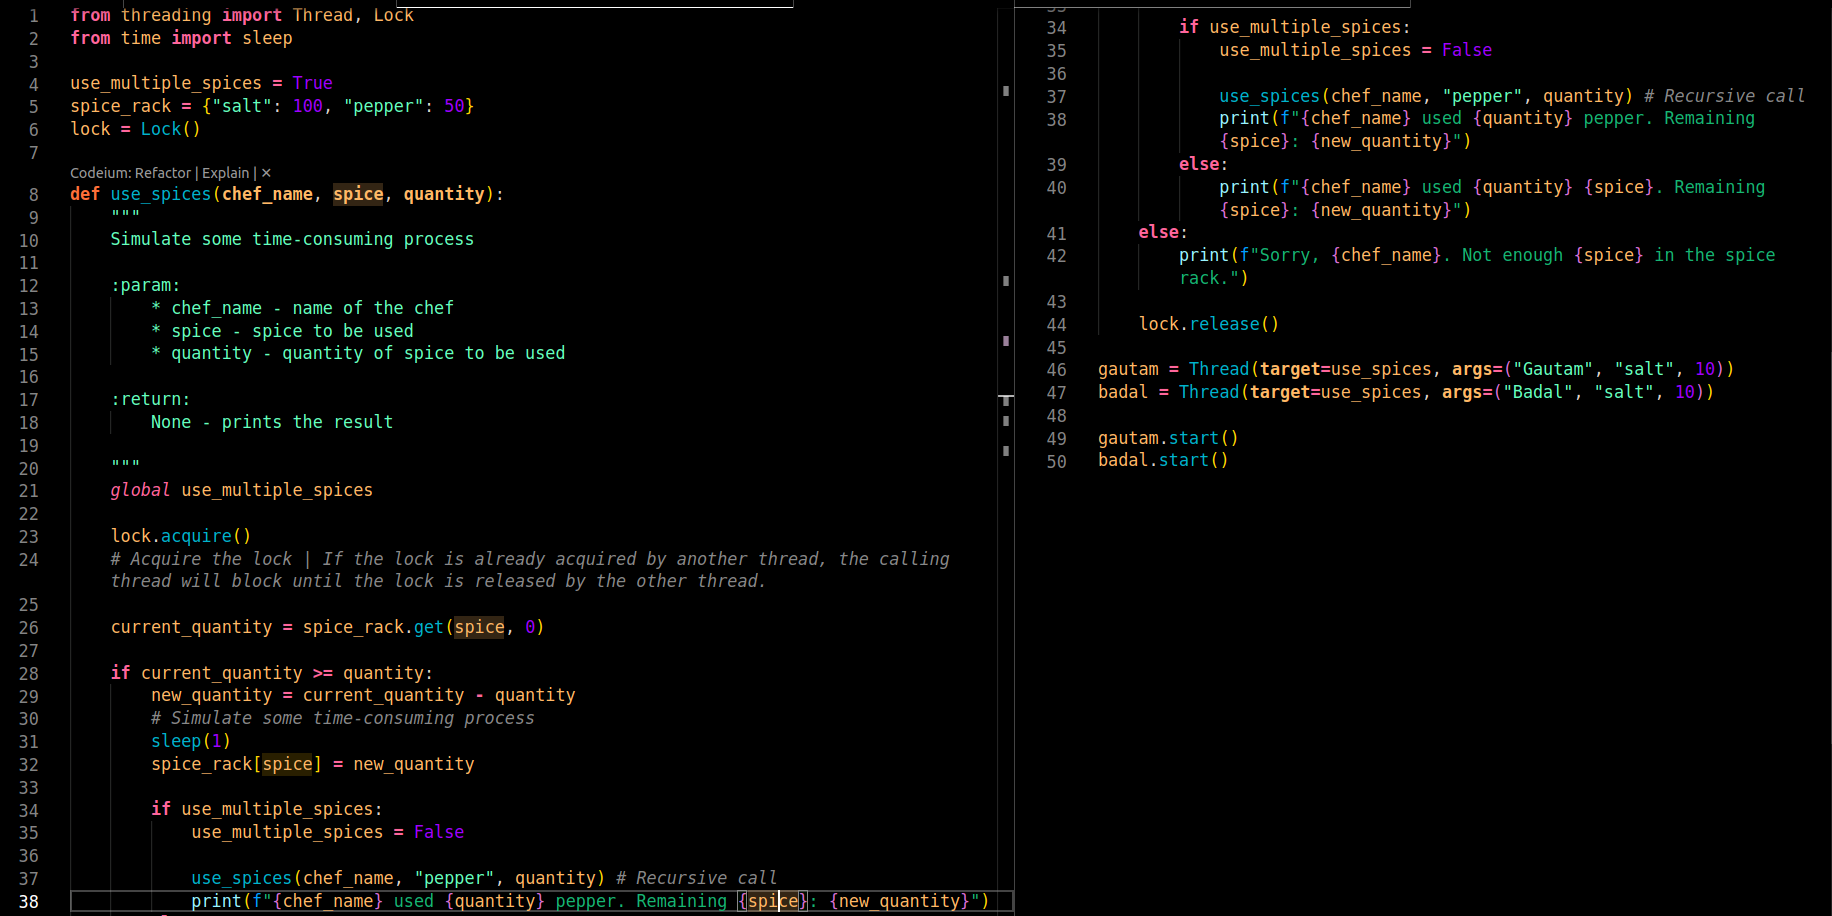Click 'sleep(1)' on line 31
Screen dimensions: 1832x916
pyautogui.click(x=191, y=741)
